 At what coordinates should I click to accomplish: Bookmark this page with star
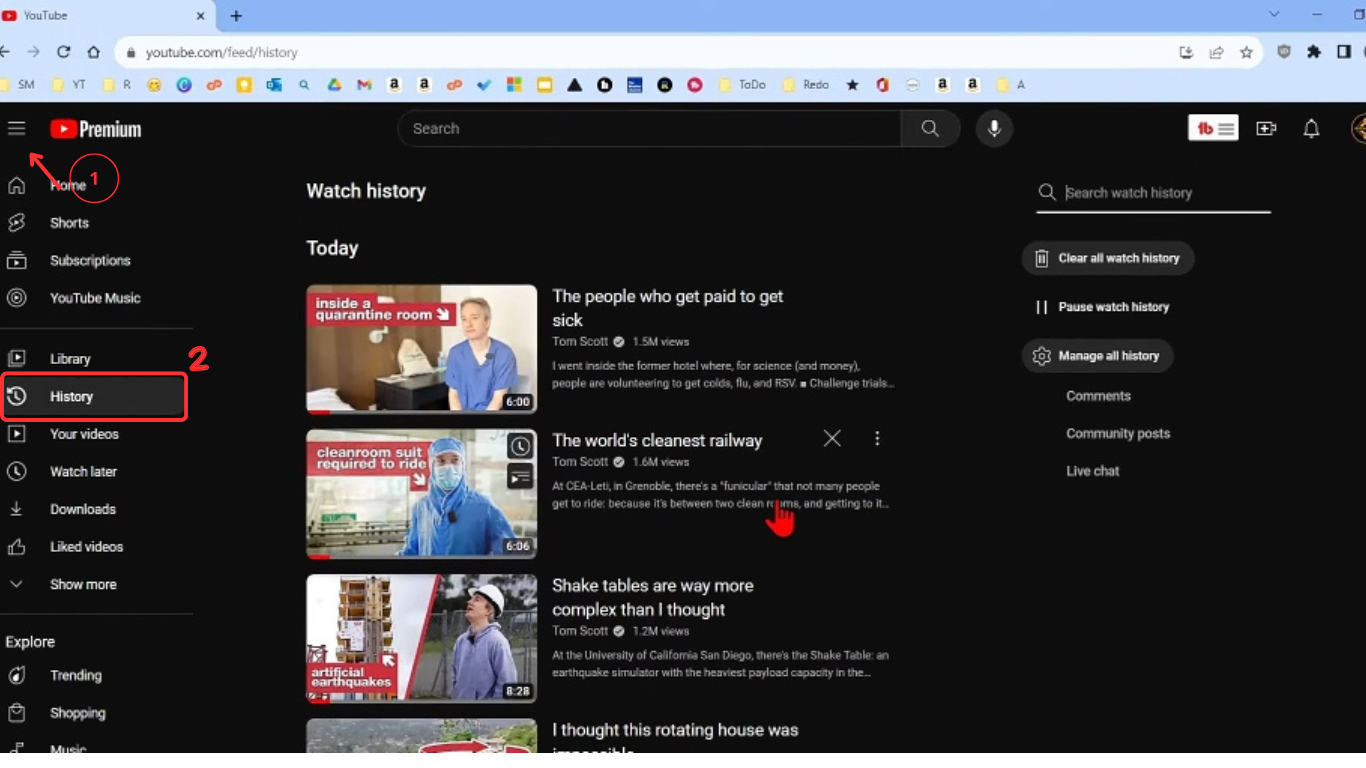click(1246, 52)
